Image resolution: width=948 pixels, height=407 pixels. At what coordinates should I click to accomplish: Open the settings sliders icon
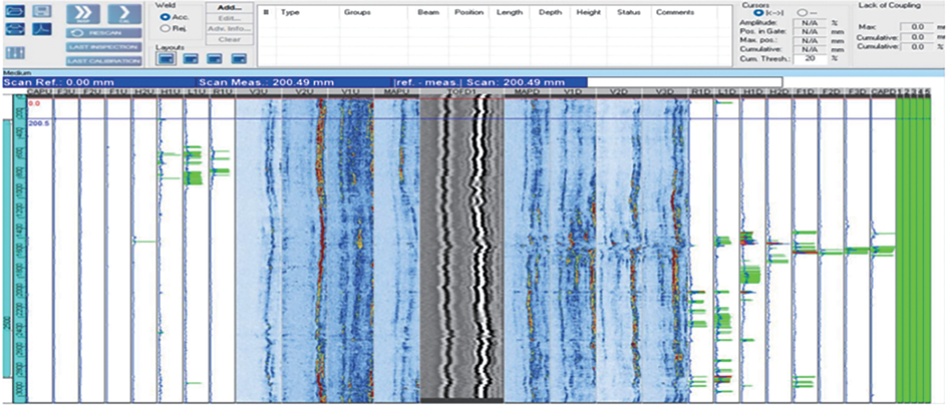click(15, 53)
